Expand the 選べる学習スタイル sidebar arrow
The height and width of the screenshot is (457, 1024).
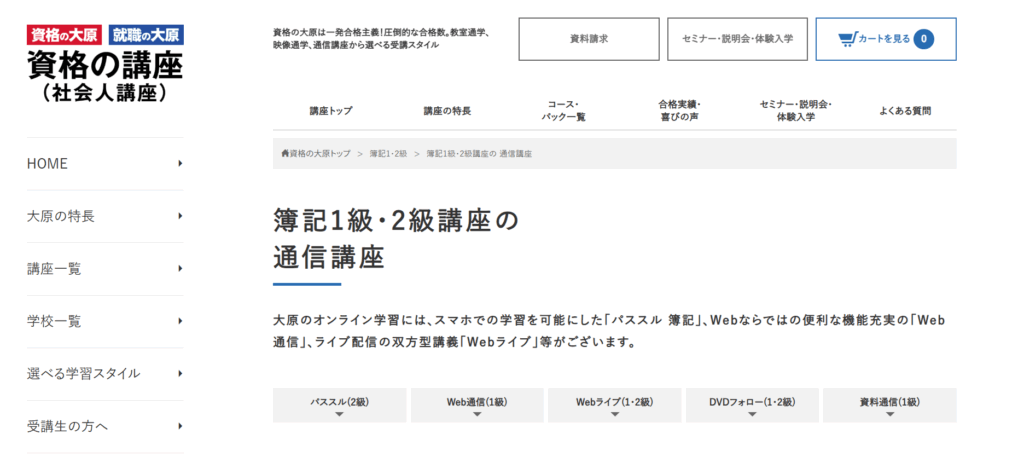click(x=180, y=374)
